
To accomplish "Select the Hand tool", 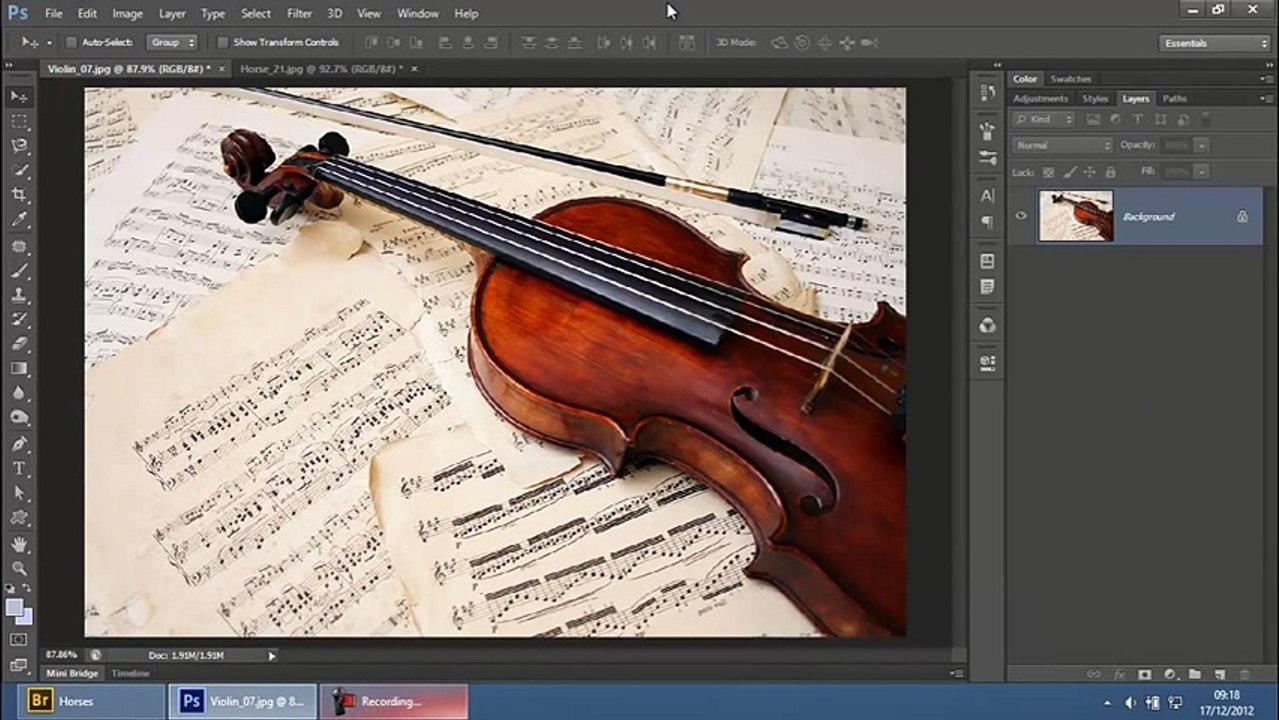I will pyautogui.click(x=19, y=544).
